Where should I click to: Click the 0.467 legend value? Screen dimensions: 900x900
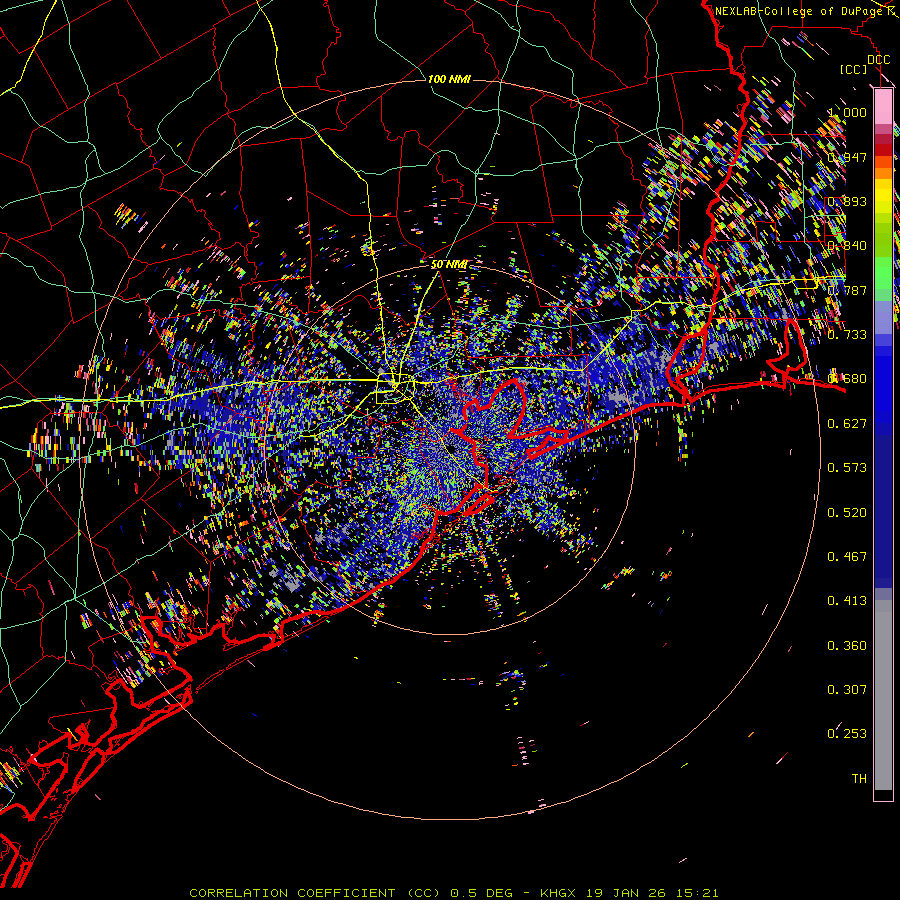847,557
